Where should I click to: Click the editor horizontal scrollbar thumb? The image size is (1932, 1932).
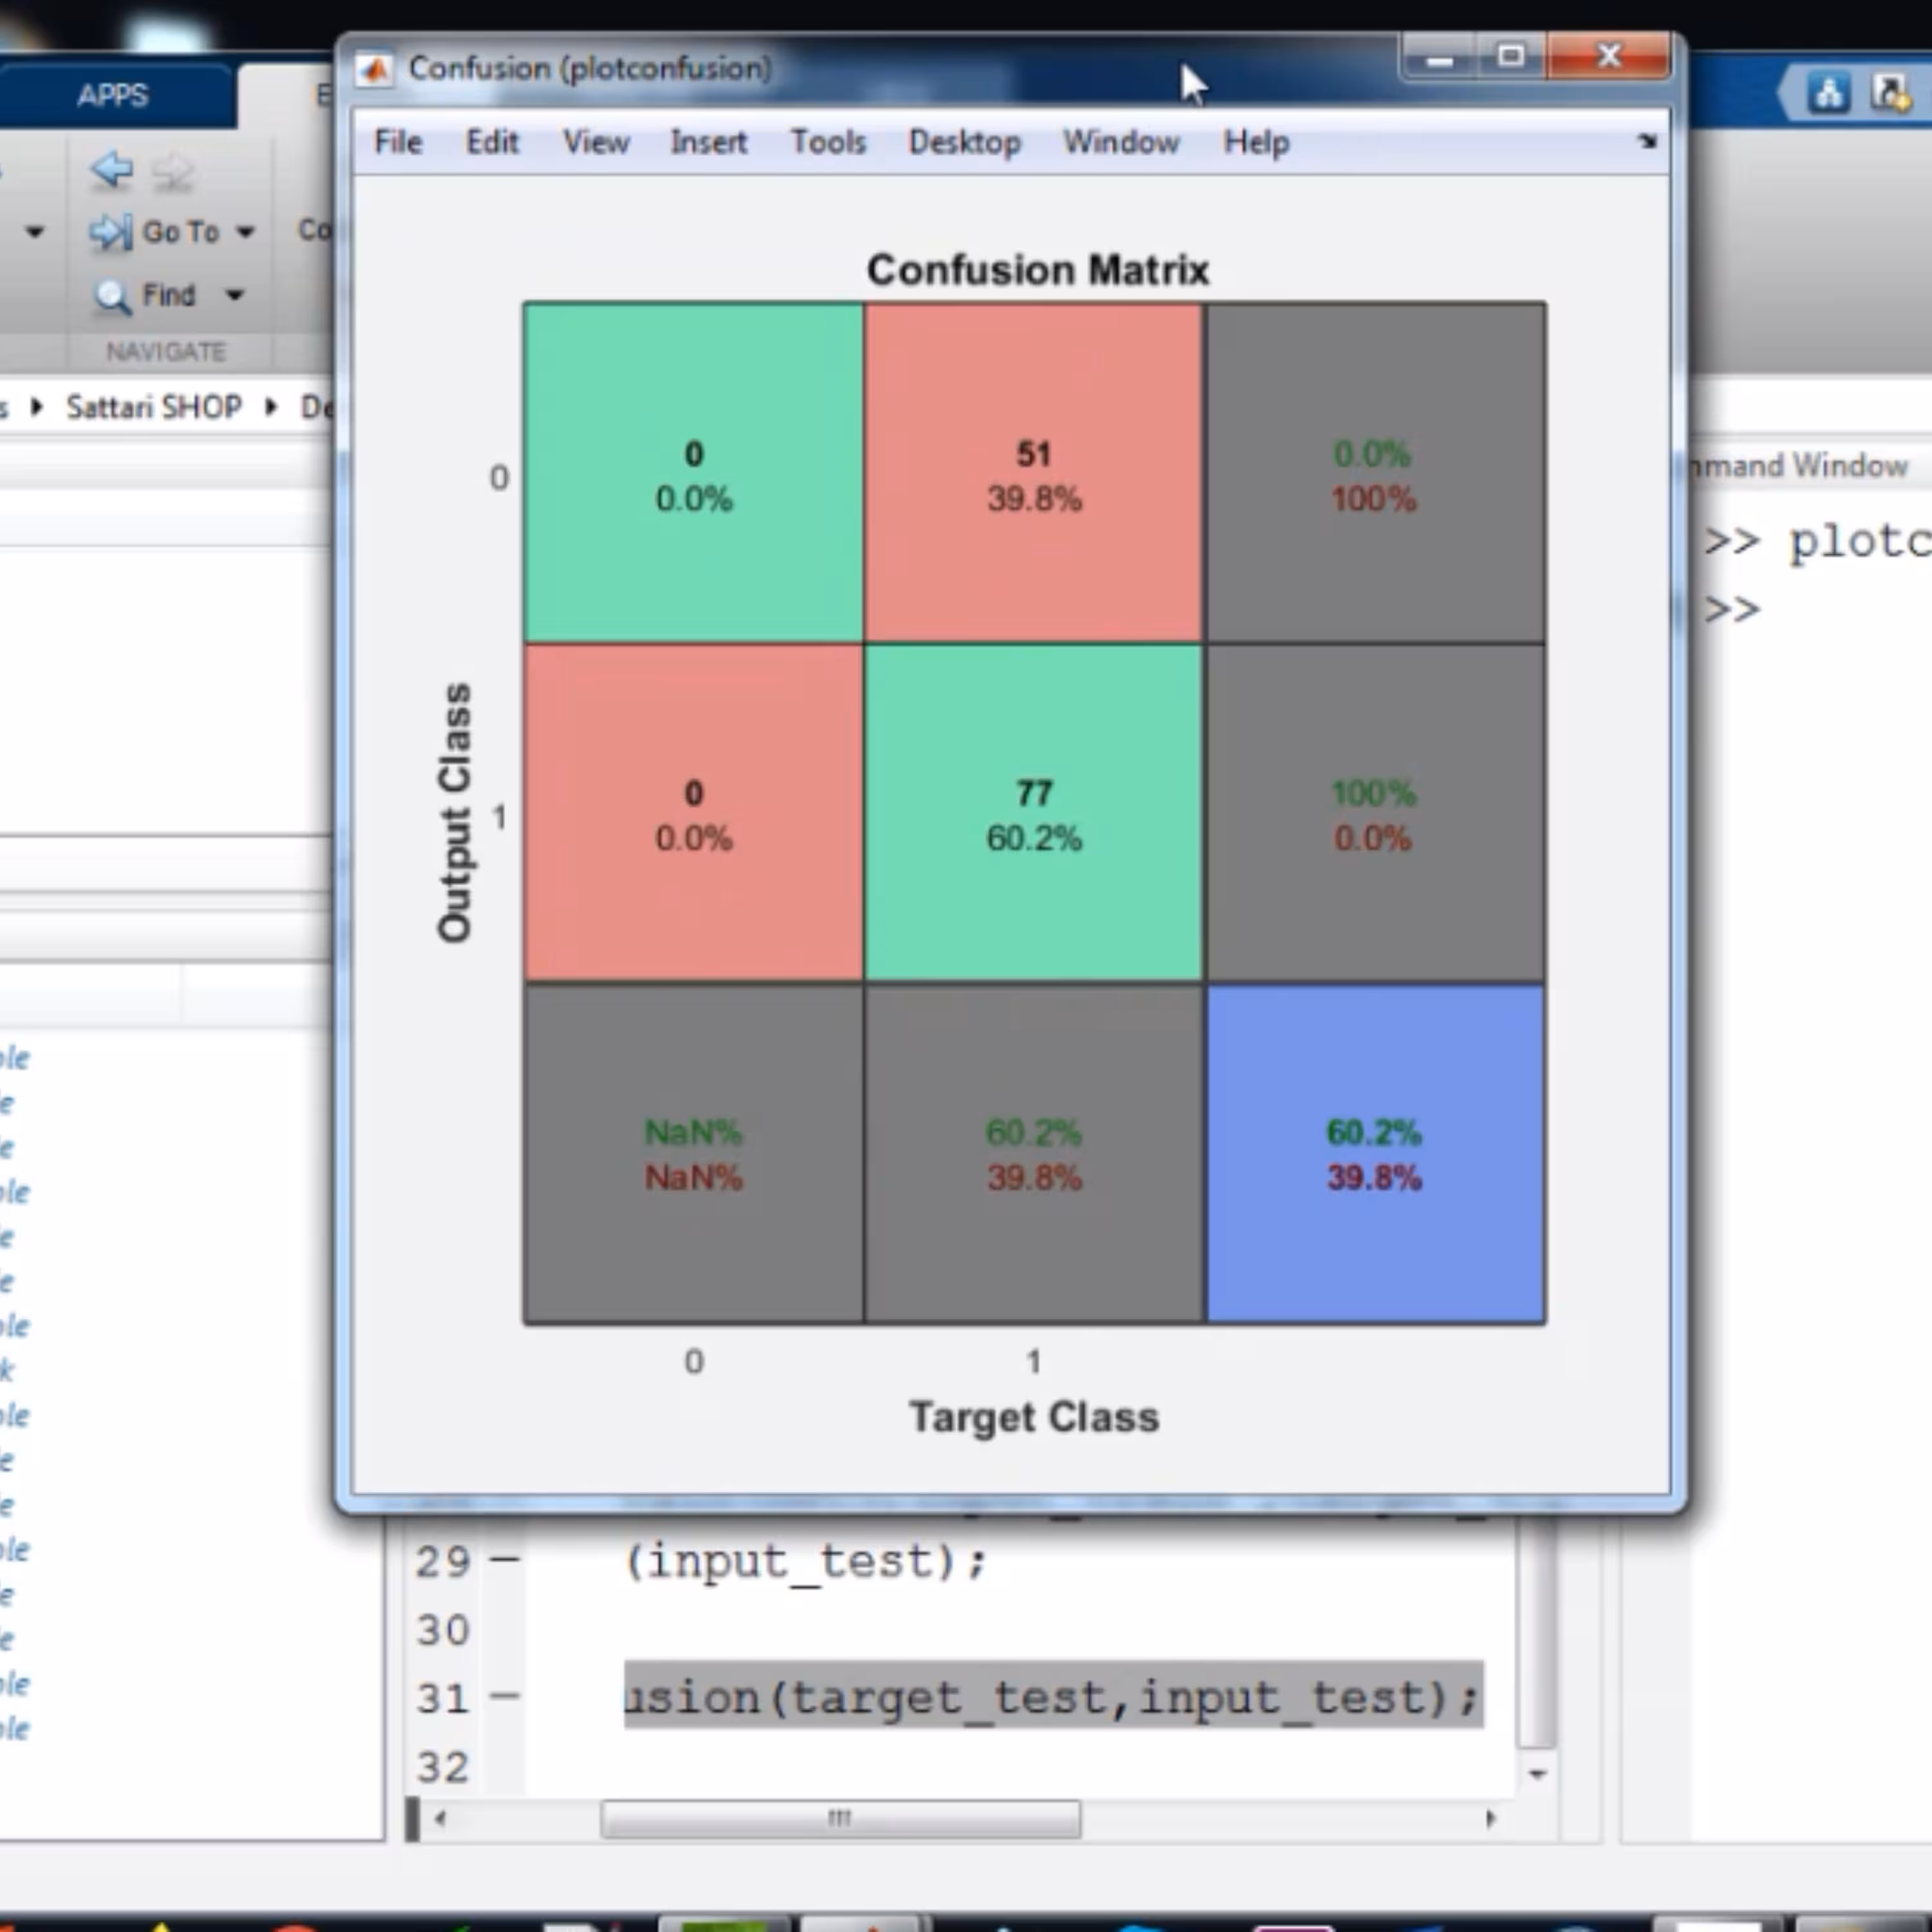(x=840, y=1818)
